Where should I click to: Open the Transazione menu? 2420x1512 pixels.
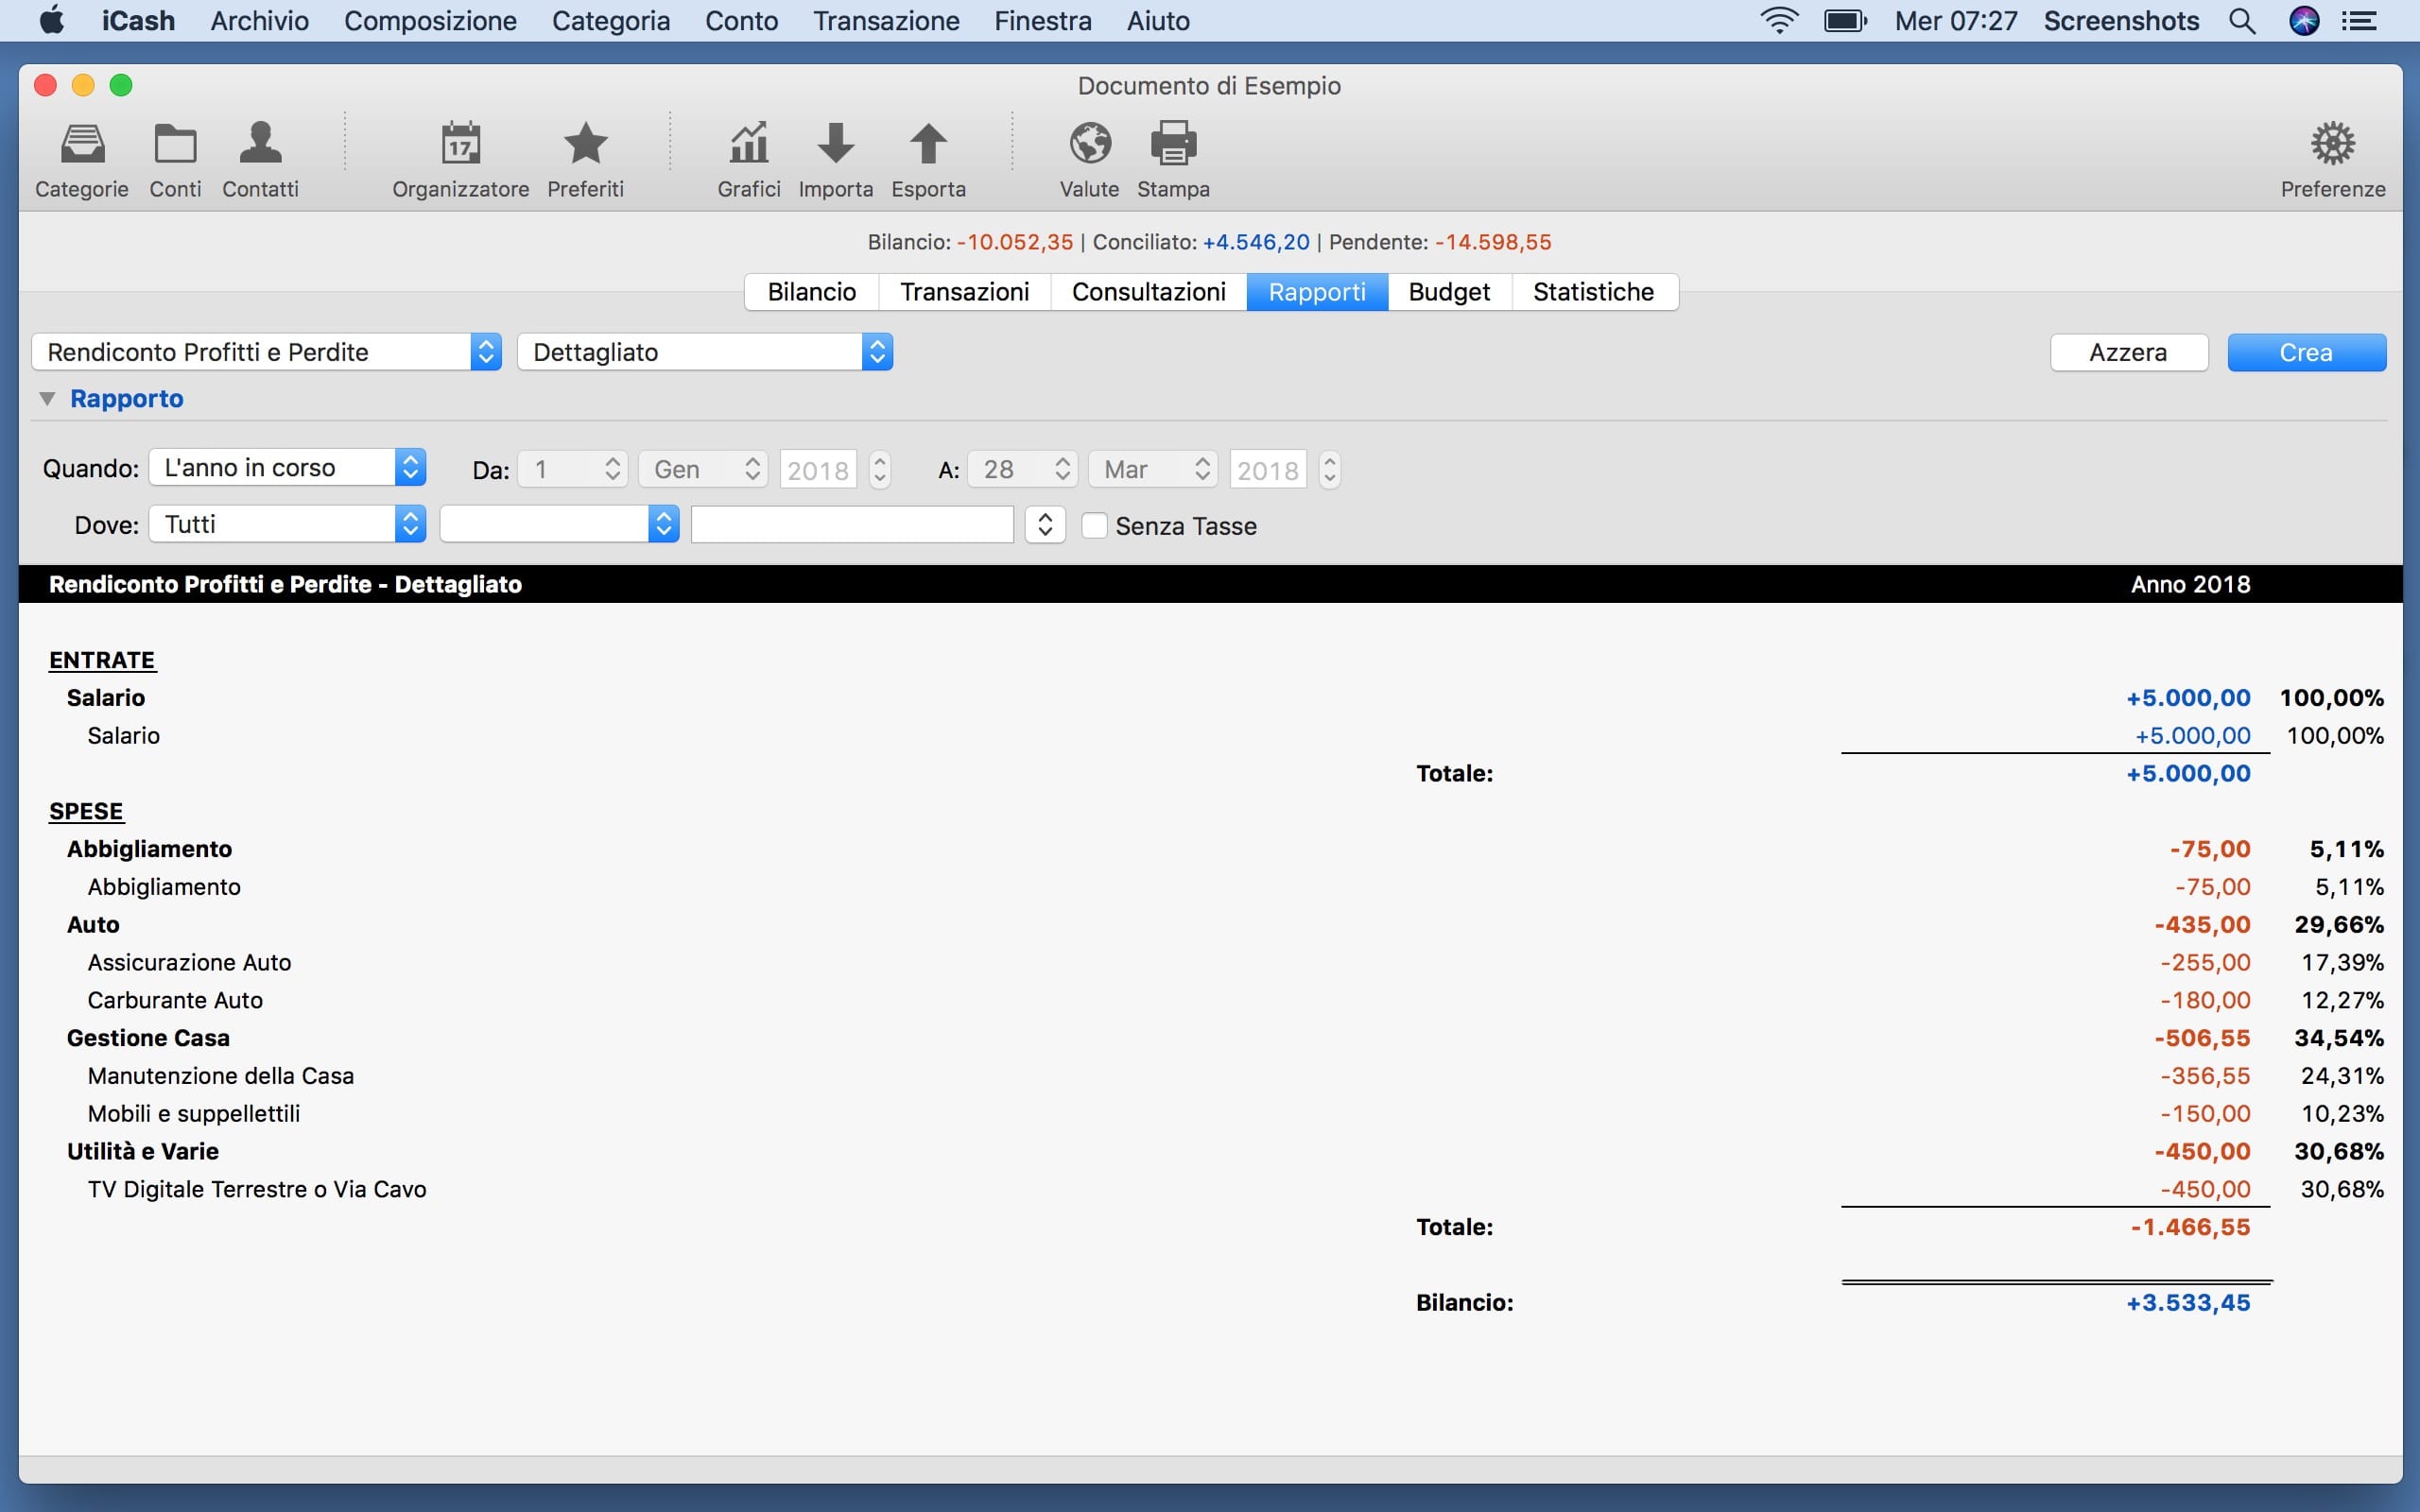[885, 20]
